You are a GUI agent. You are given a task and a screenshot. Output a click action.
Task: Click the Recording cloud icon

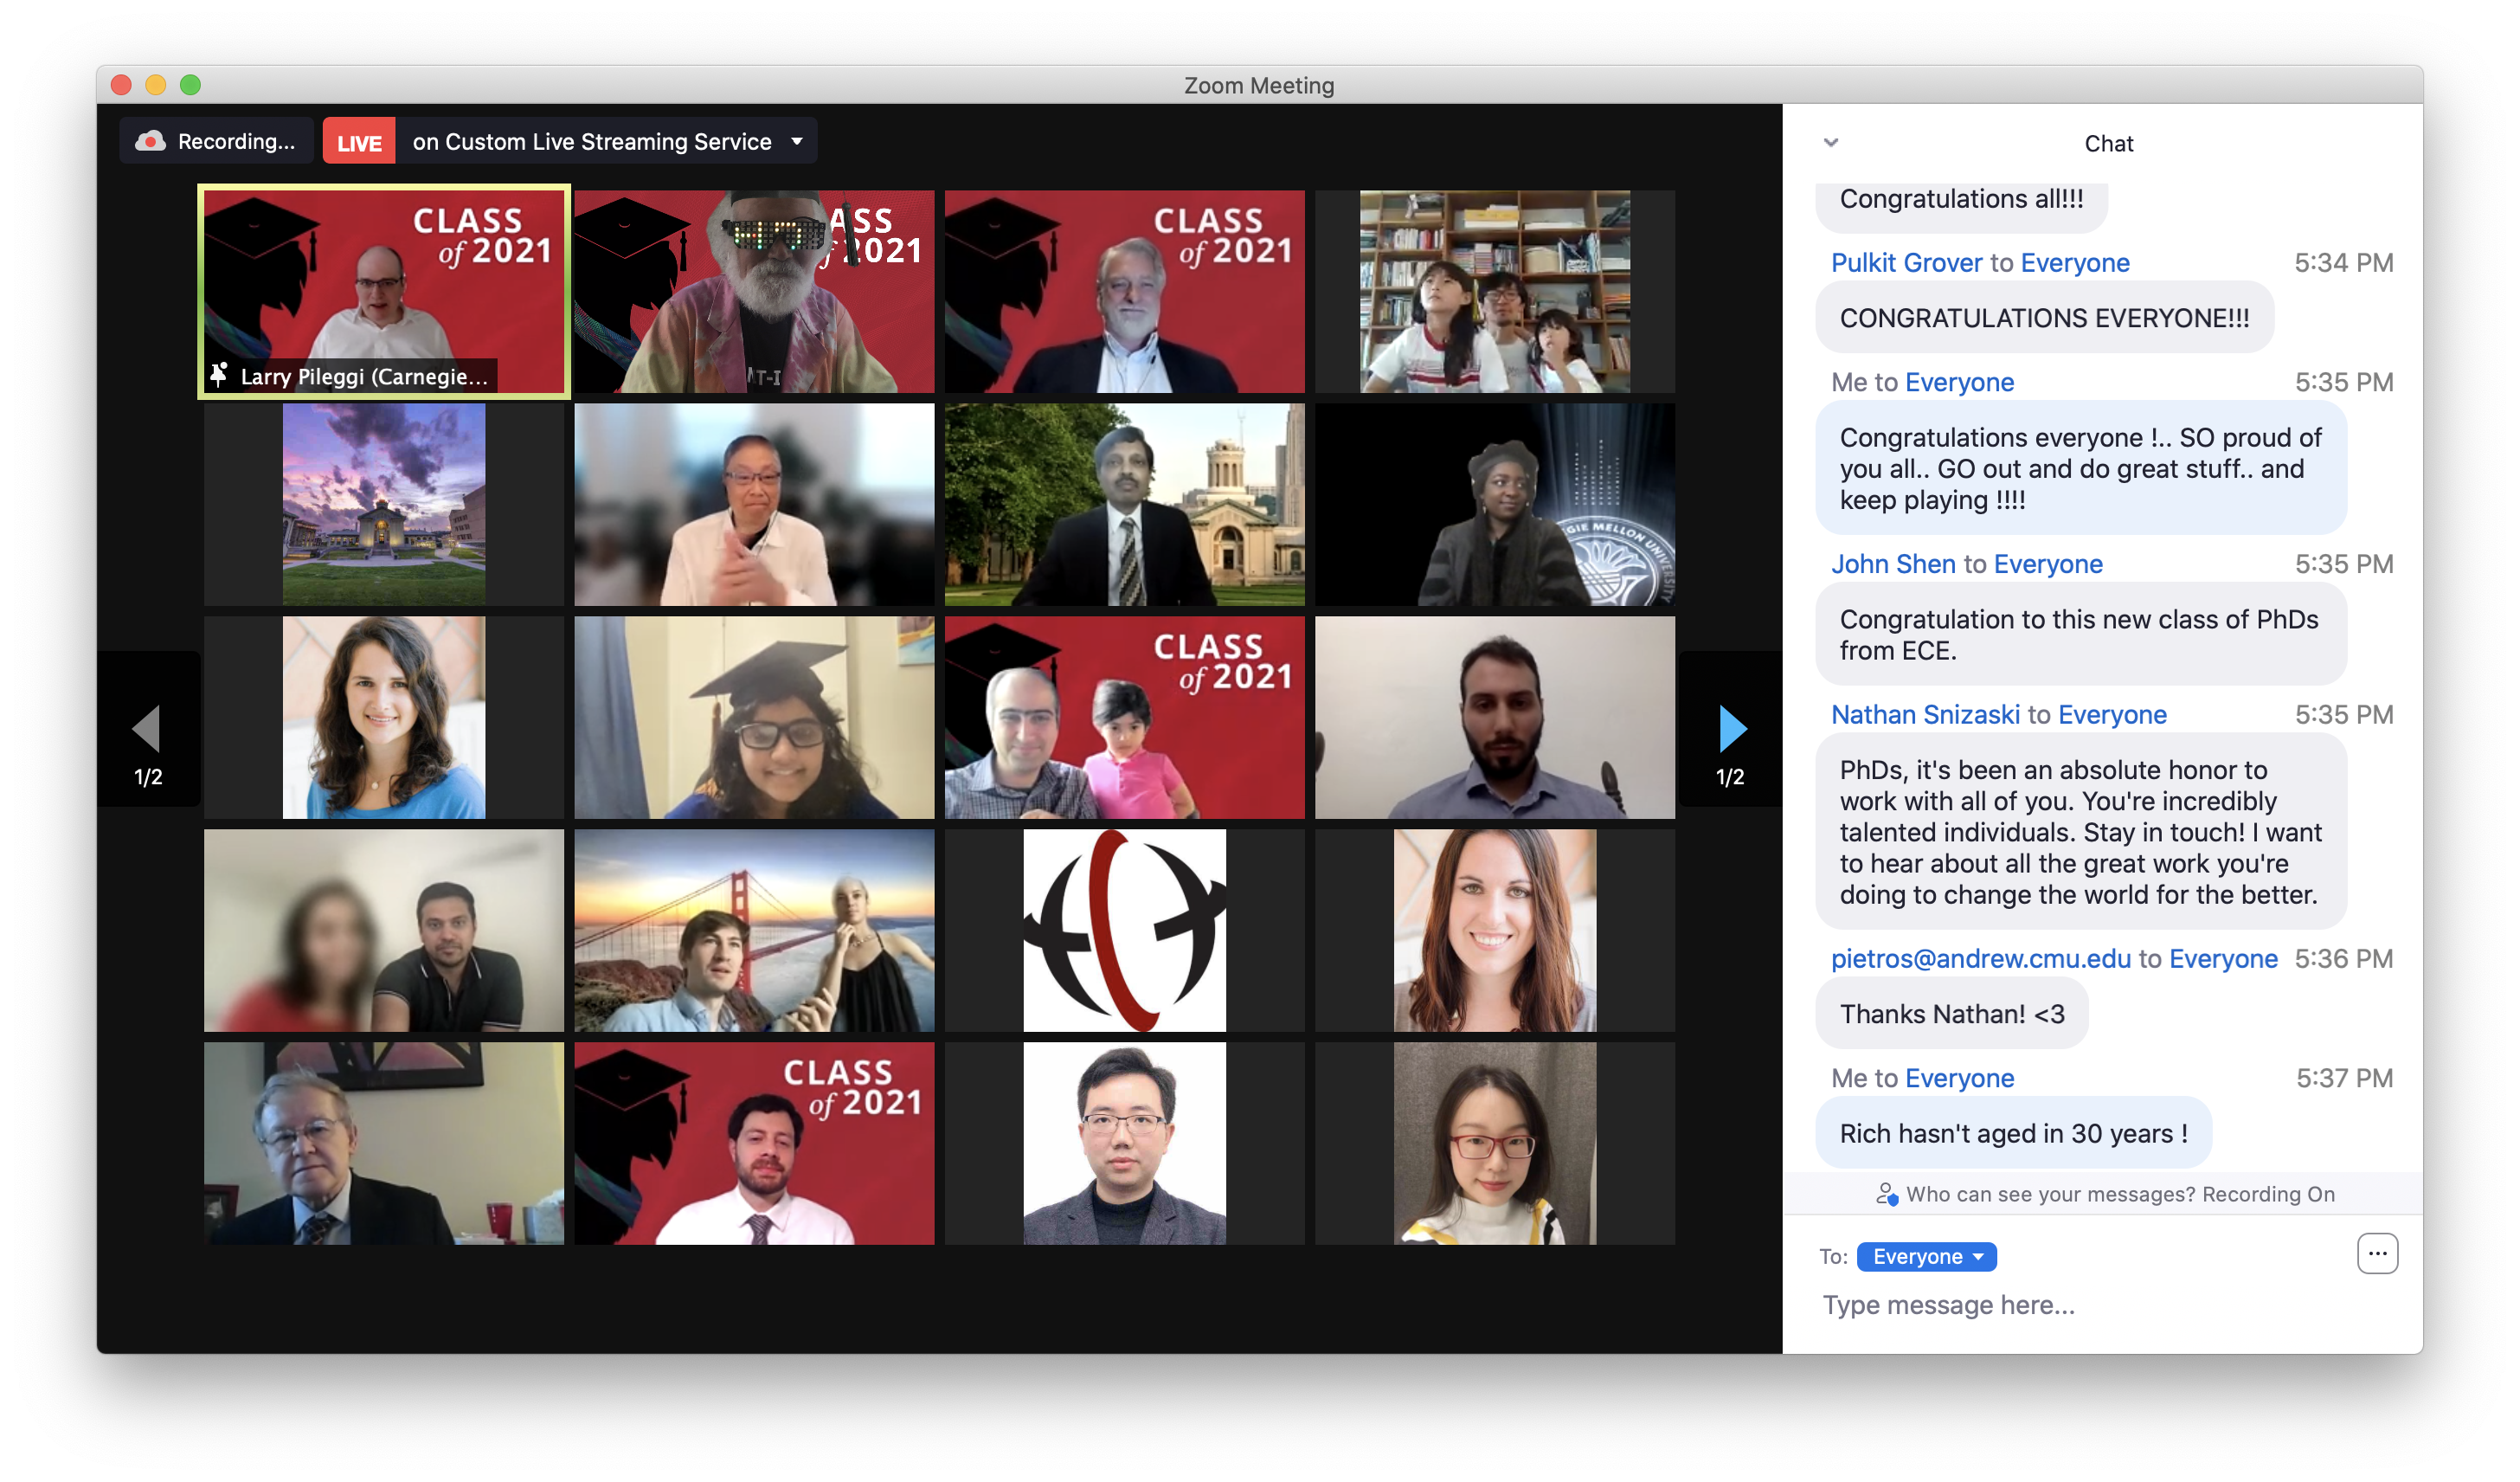[150, 141]
